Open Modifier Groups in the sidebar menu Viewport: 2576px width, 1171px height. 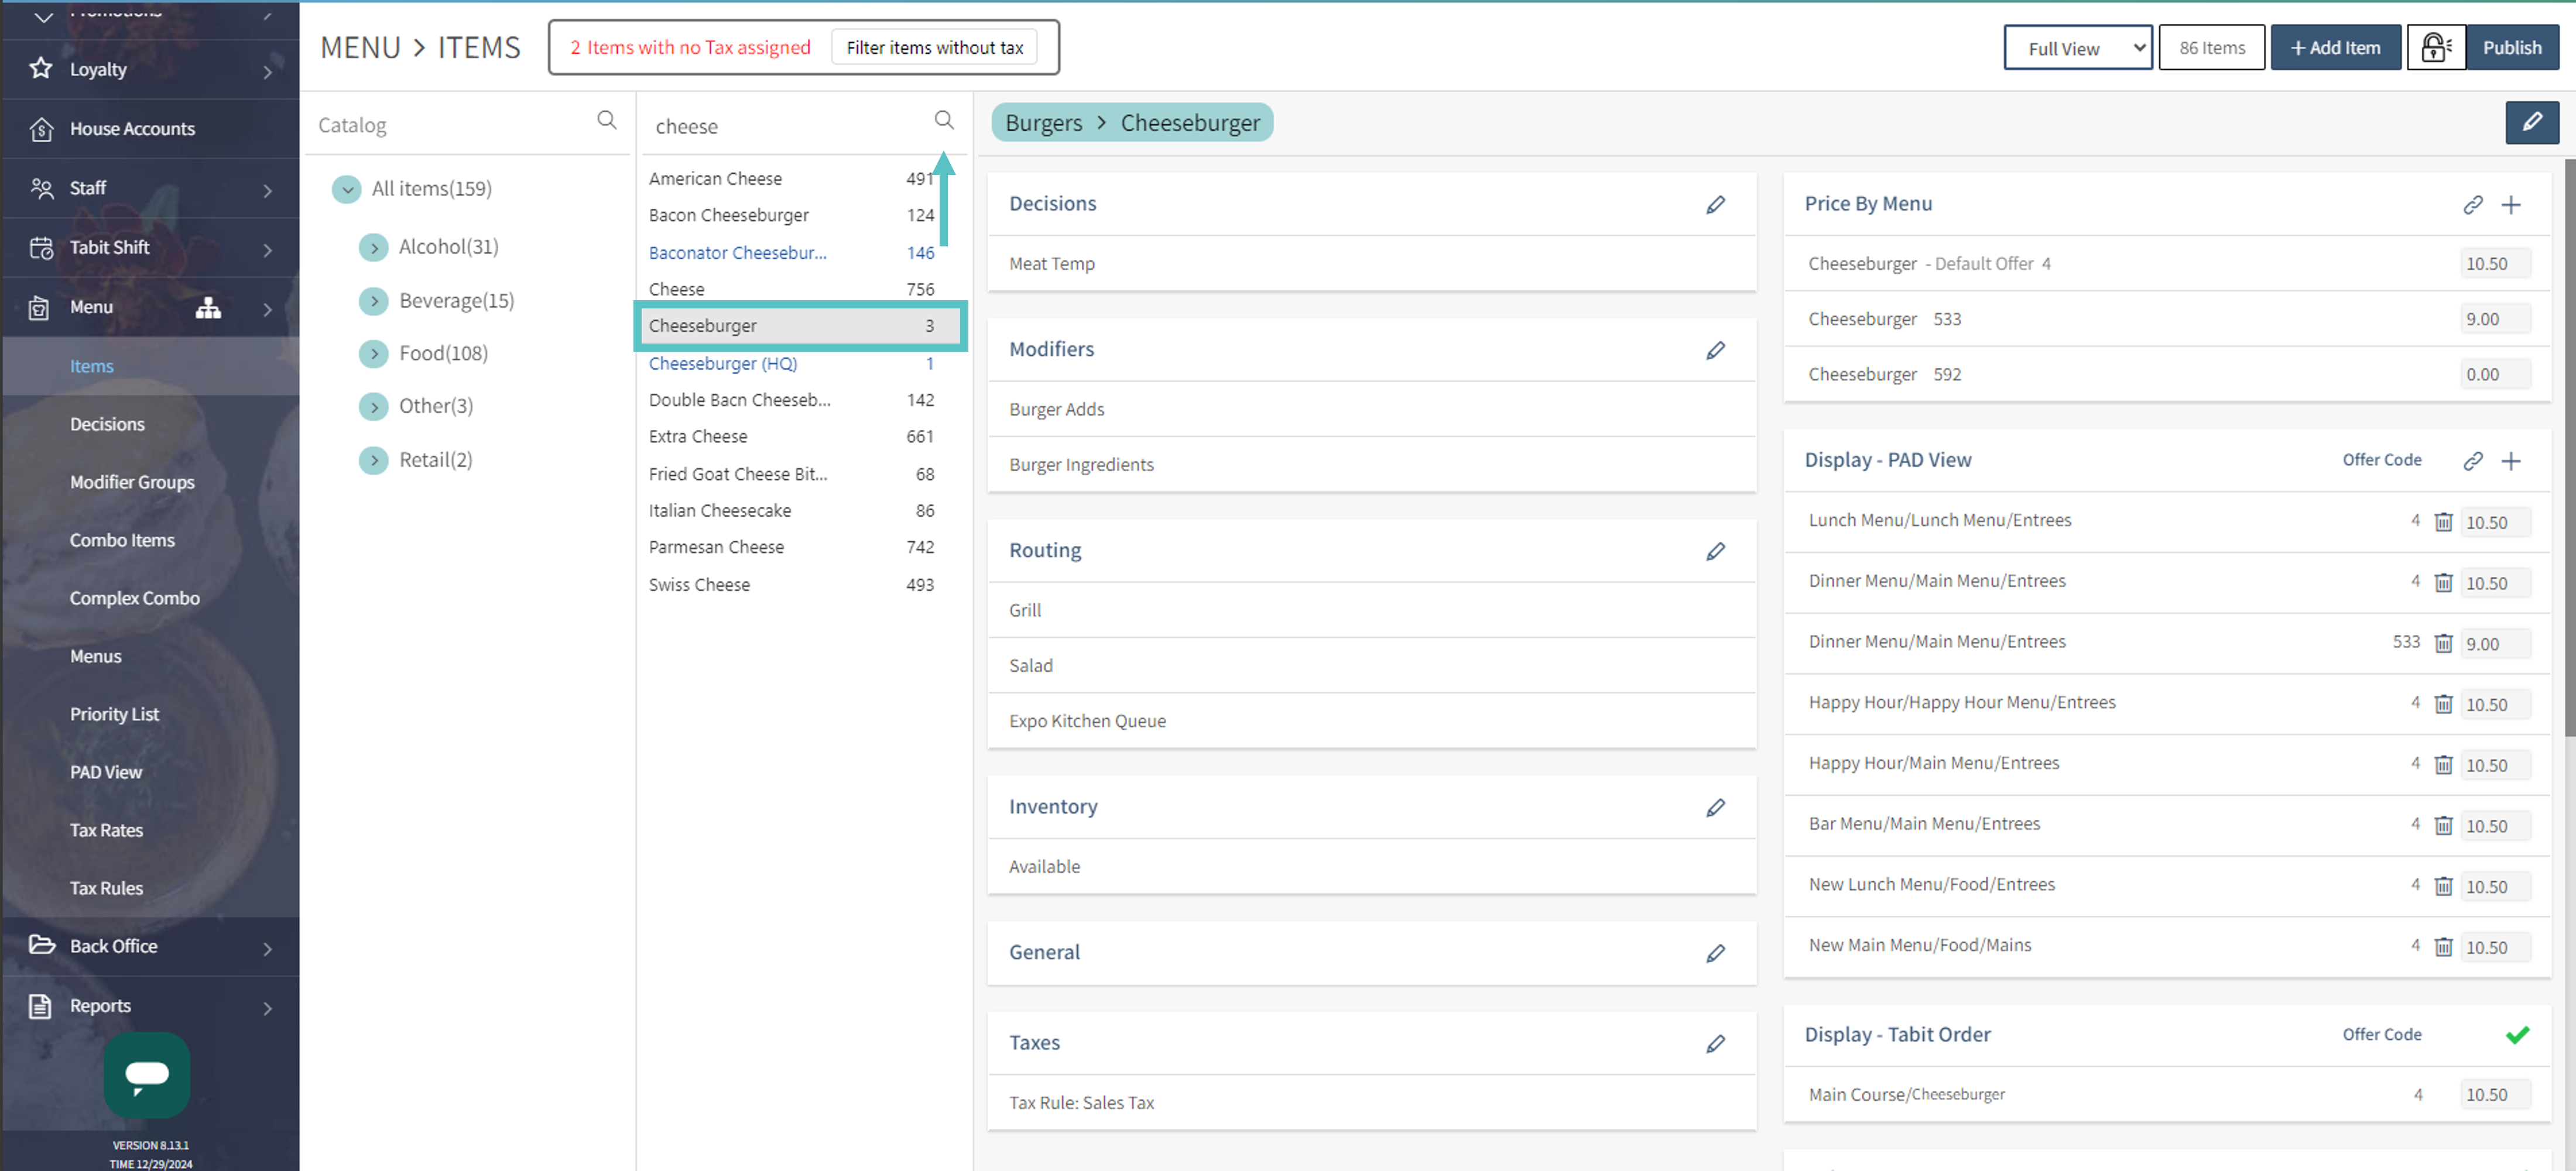click(132, 482)
